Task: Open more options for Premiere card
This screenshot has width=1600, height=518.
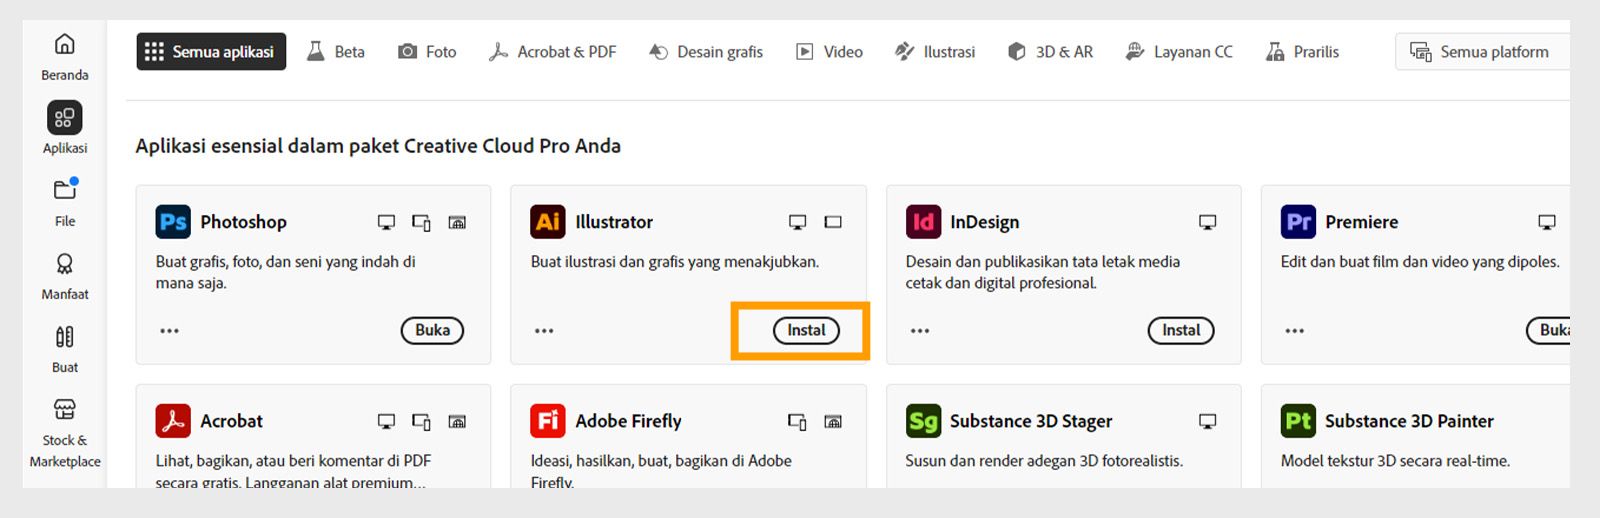Action: coord(1295,331)
